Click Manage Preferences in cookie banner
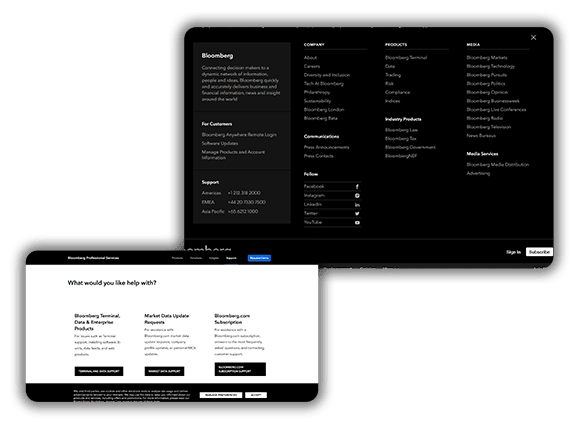 coord(221,395)
